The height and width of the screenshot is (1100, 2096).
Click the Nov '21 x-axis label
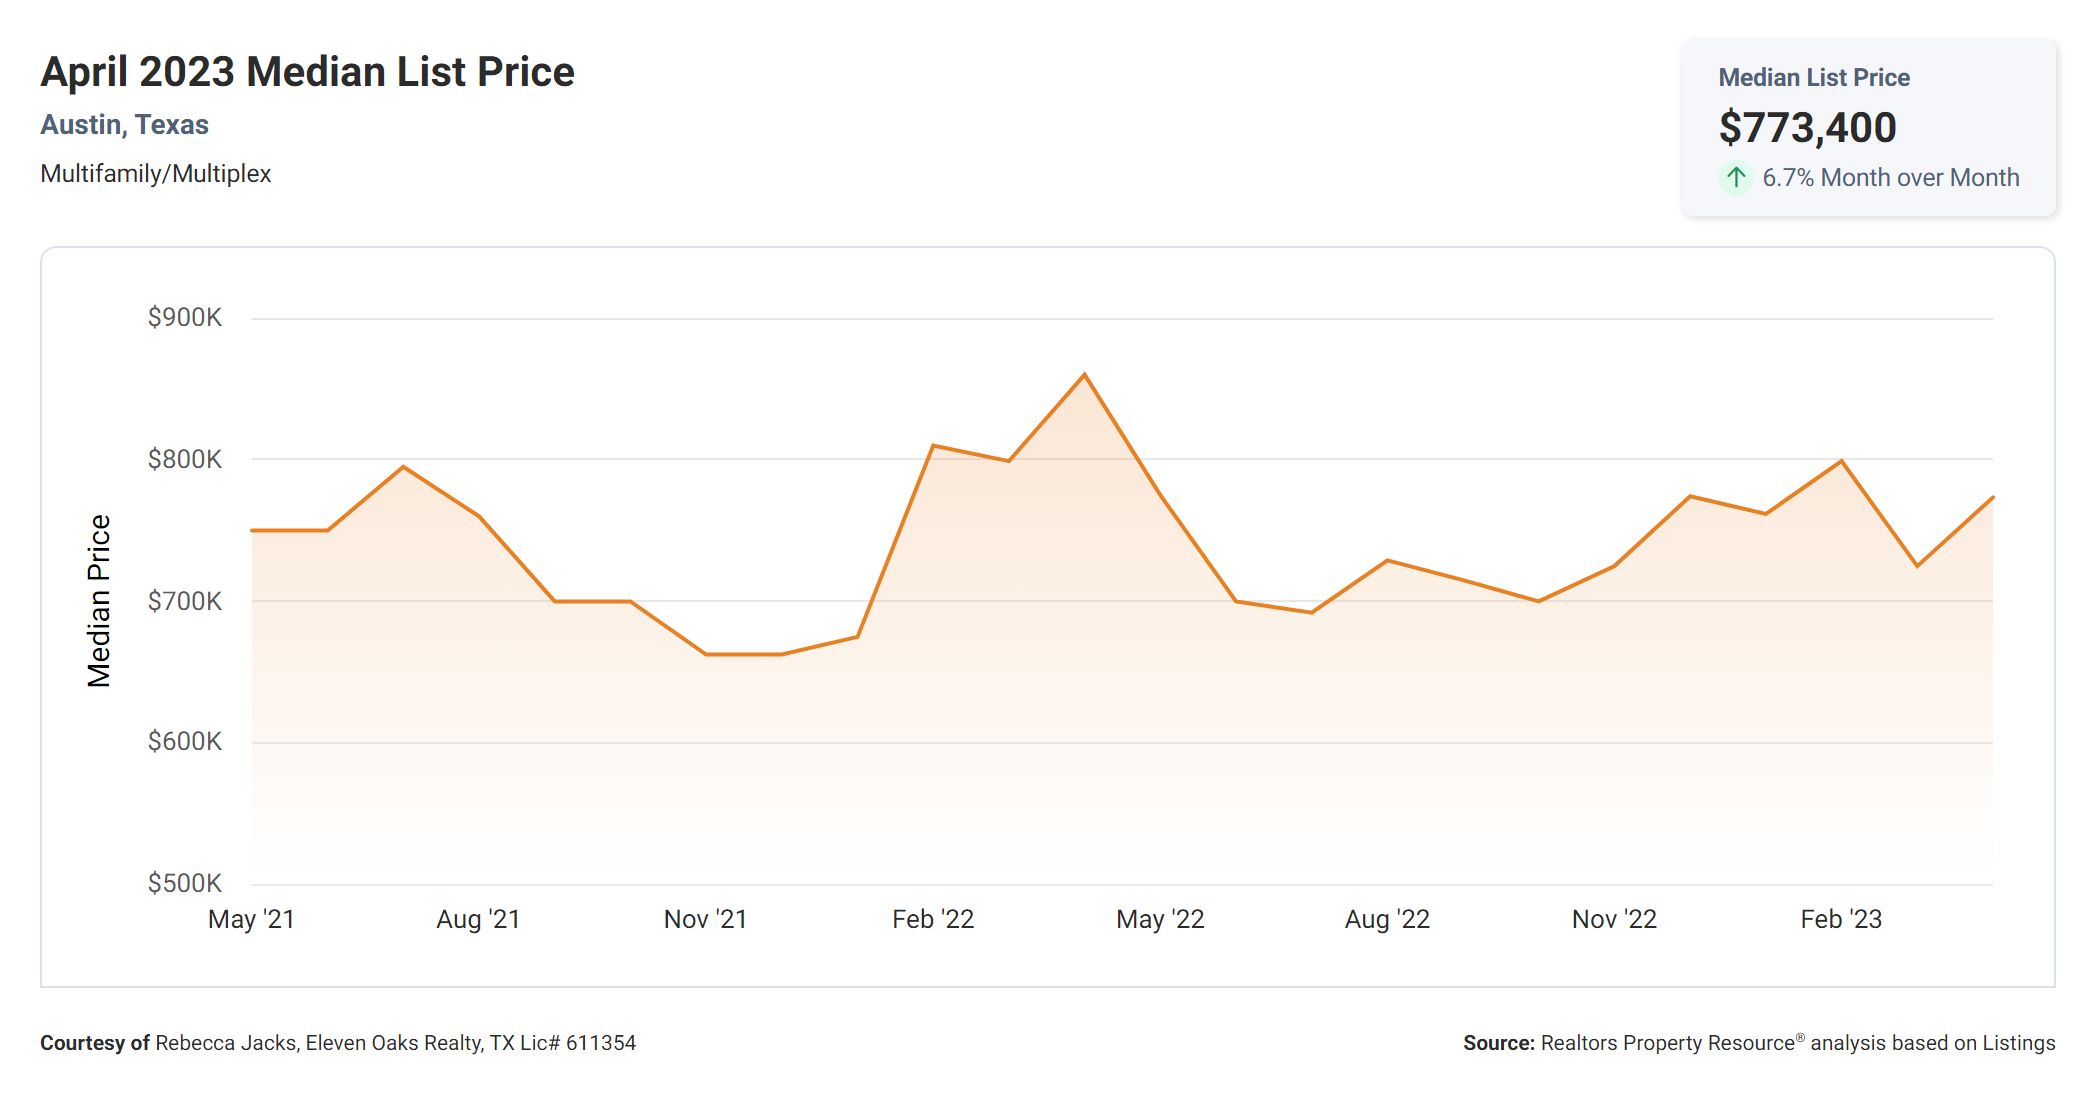705,919
